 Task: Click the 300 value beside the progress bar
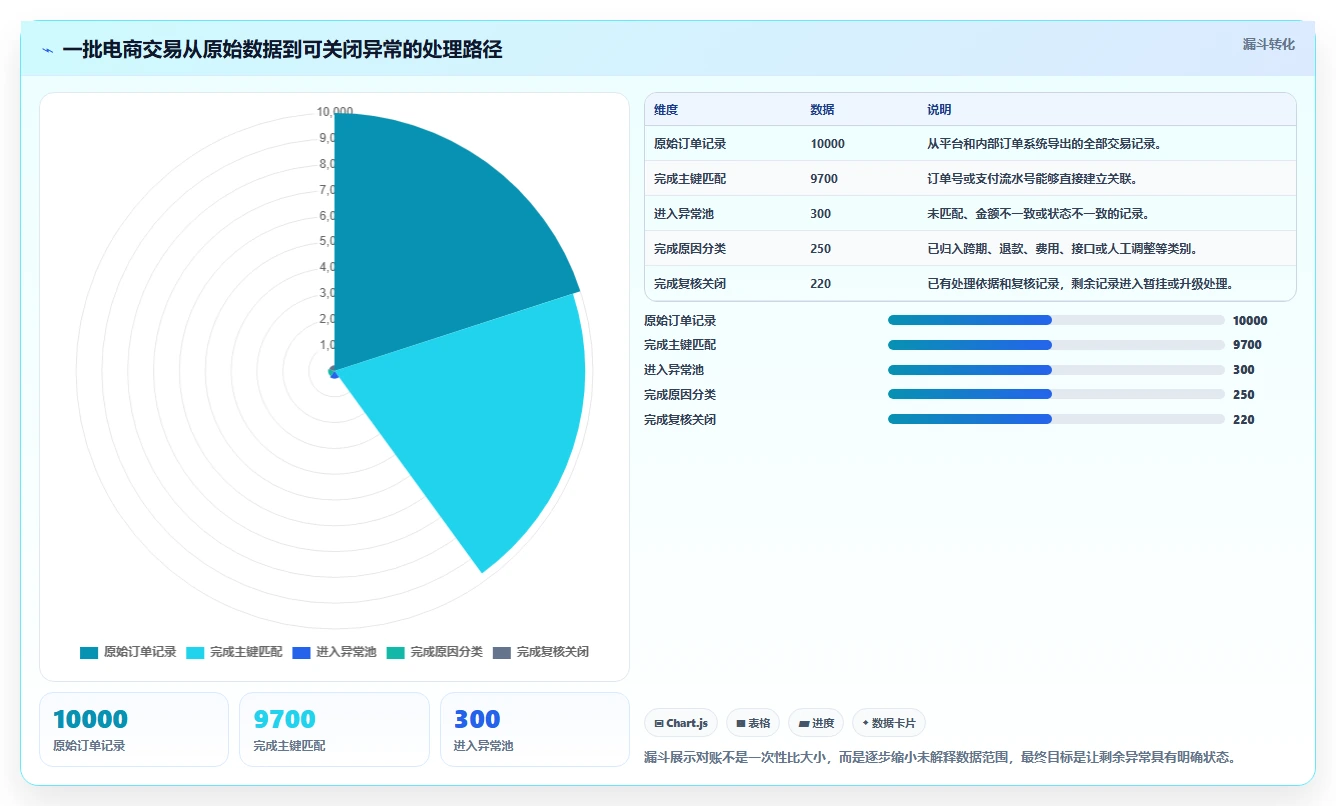1244,370
